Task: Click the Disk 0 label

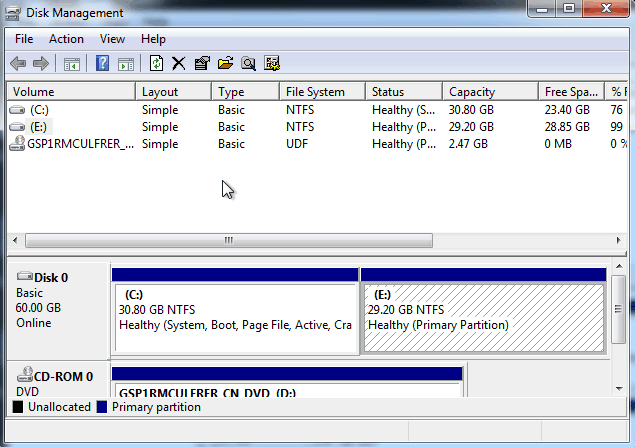Action: pos(51,278)
